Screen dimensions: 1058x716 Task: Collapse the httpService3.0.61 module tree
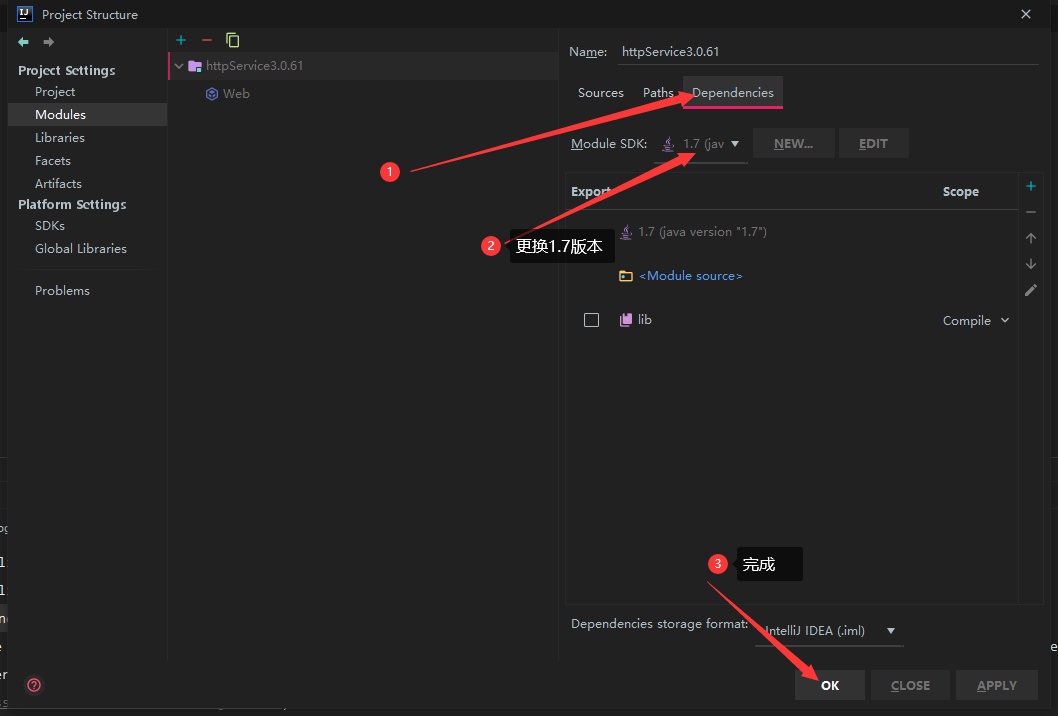pos(178,65)
